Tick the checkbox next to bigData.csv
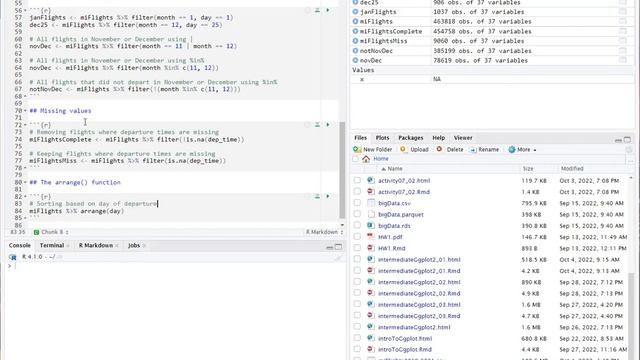 (x=357, y=203)
